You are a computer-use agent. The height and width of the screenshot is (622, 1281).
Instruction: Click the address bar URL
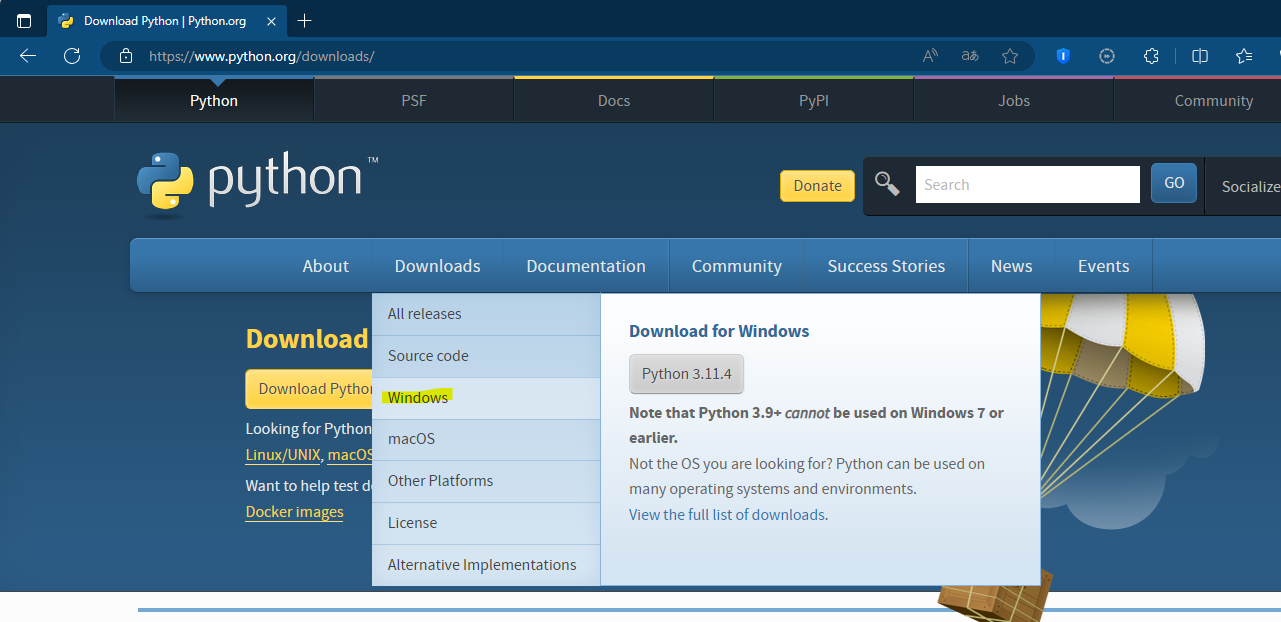(262, 56)
